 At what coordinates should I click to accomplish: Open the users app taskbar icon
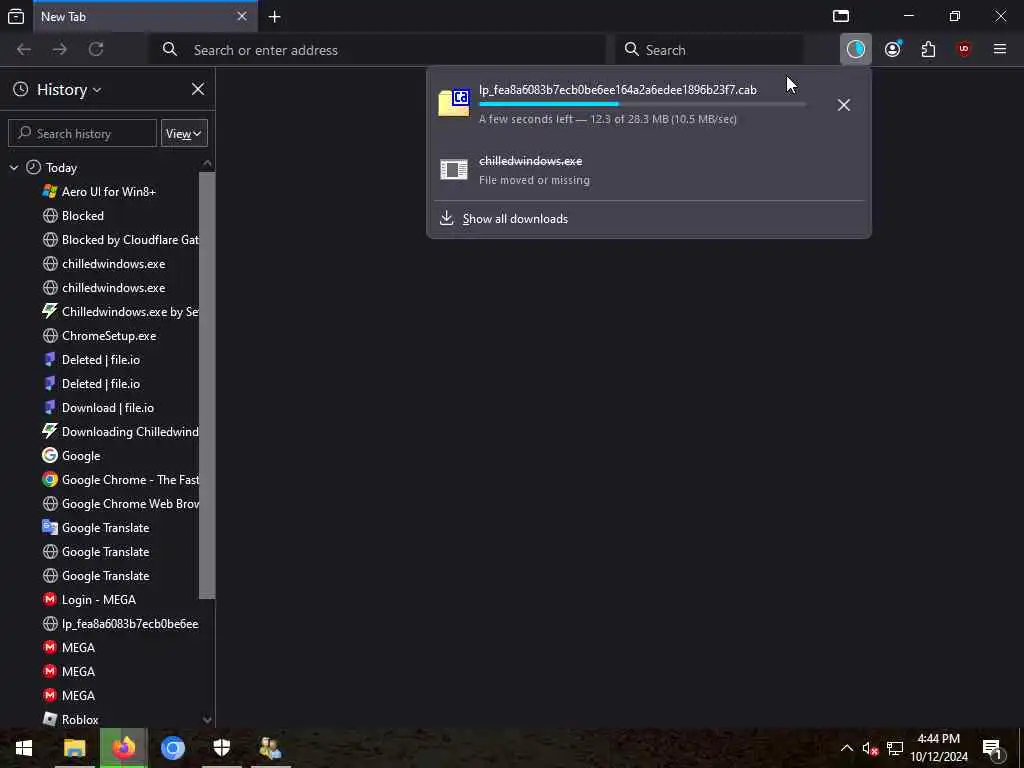270,748
